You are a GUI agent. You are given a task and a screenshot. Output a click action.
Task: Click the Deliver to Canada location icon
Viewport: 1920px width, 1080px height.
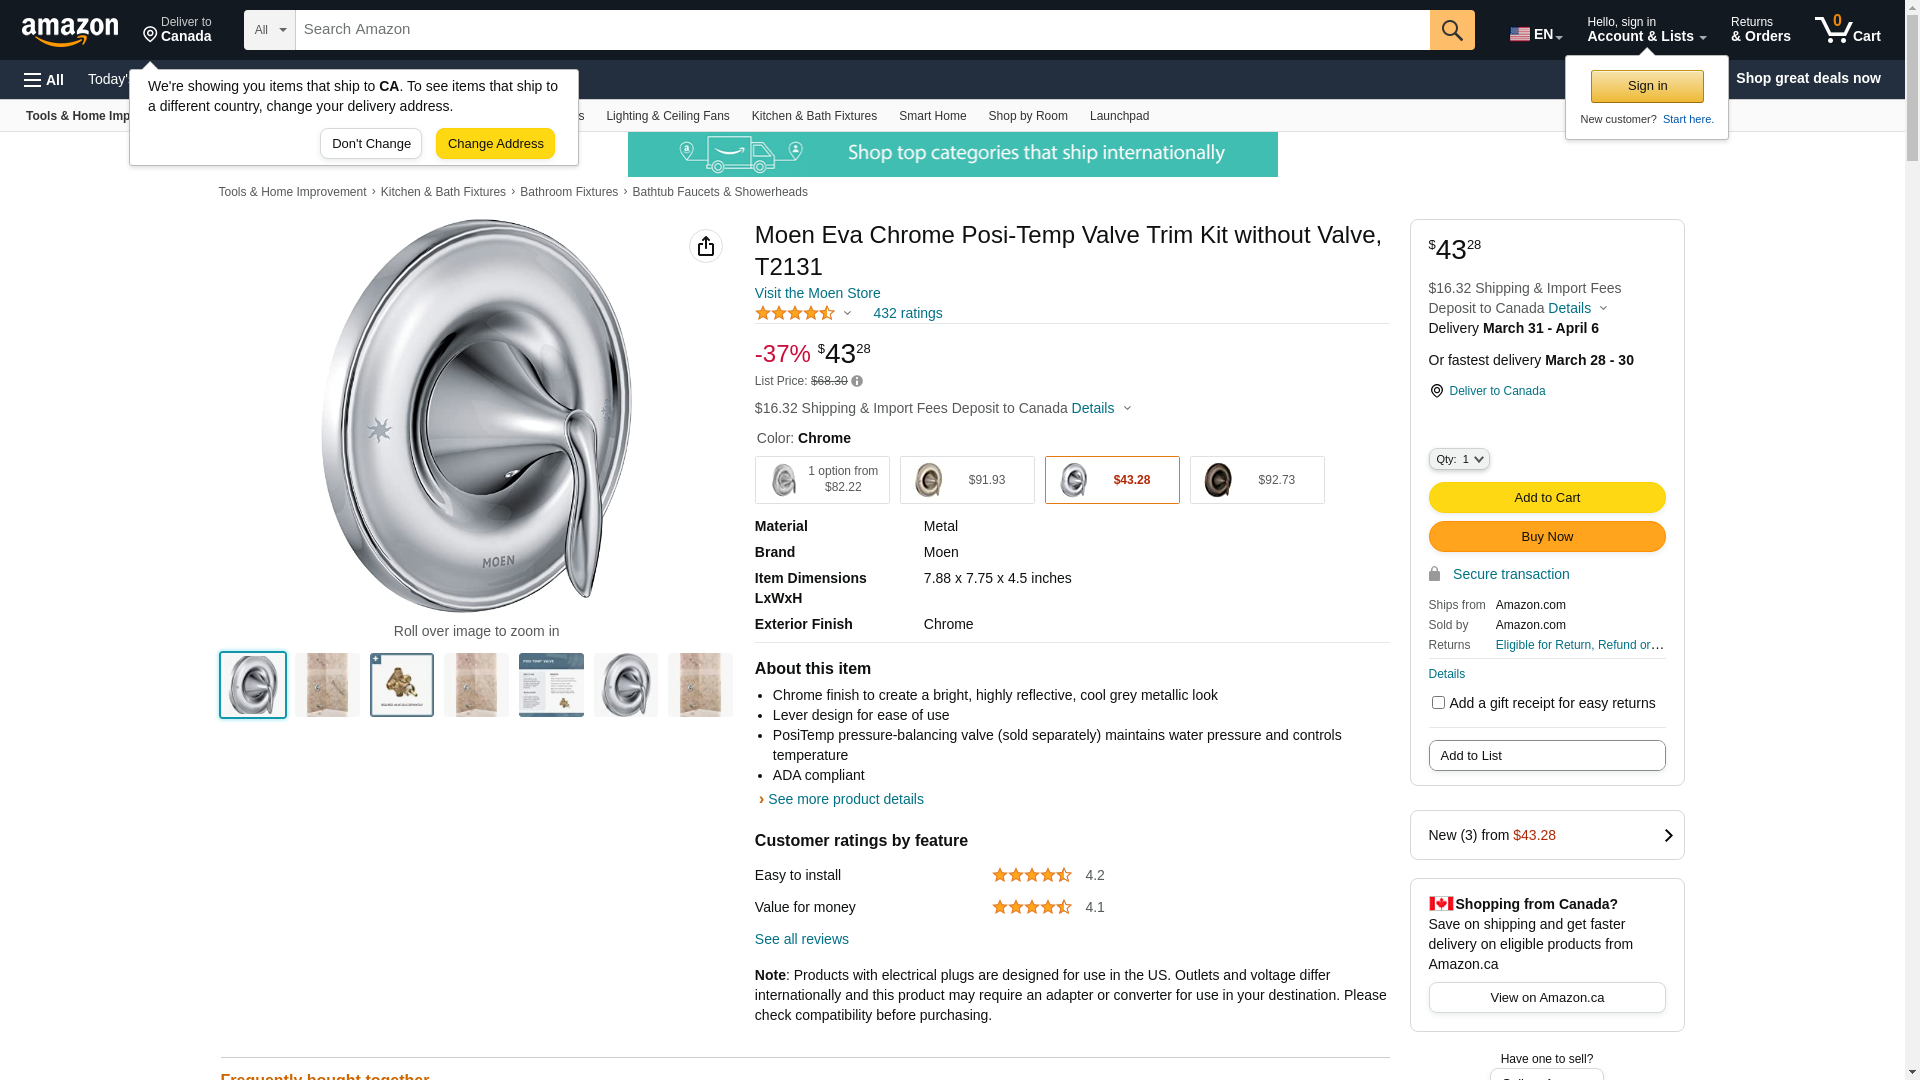(x=1437, y=391)
